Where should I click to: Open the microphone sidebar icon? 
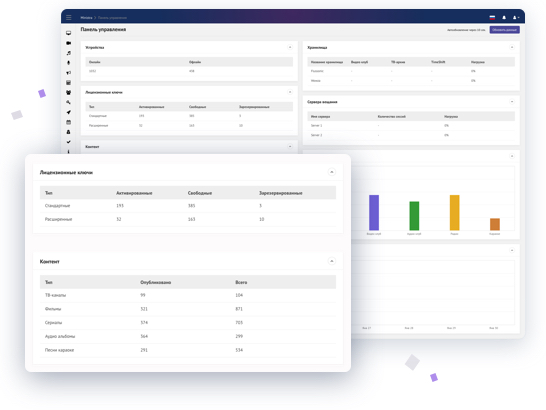[69, 63]
